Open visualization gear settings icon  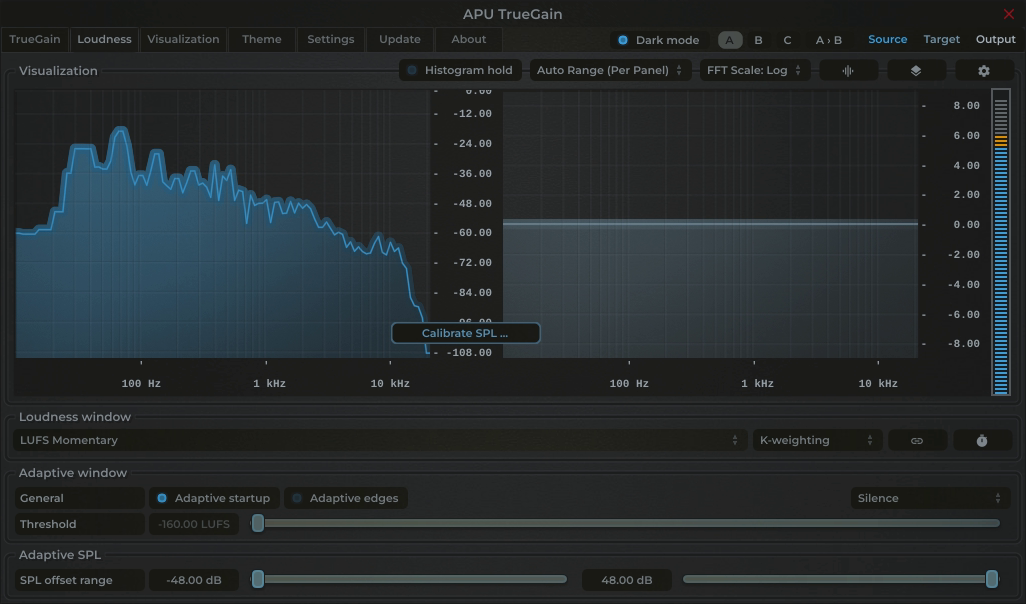tap(983, 71)
